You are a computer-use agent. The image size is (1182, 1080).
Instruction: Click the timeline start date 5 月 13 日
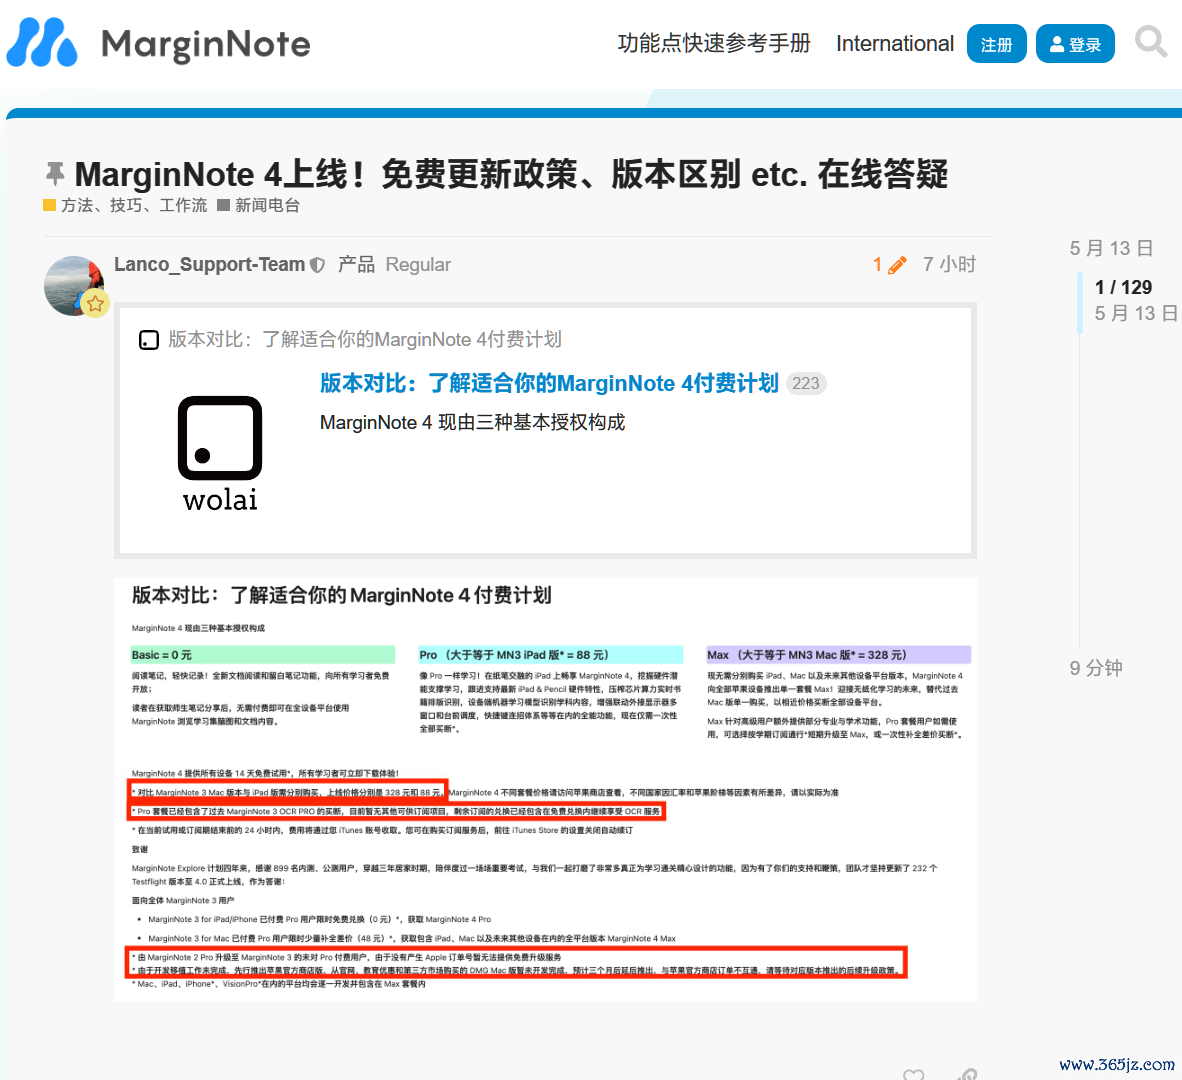(x=1111, y=248)
